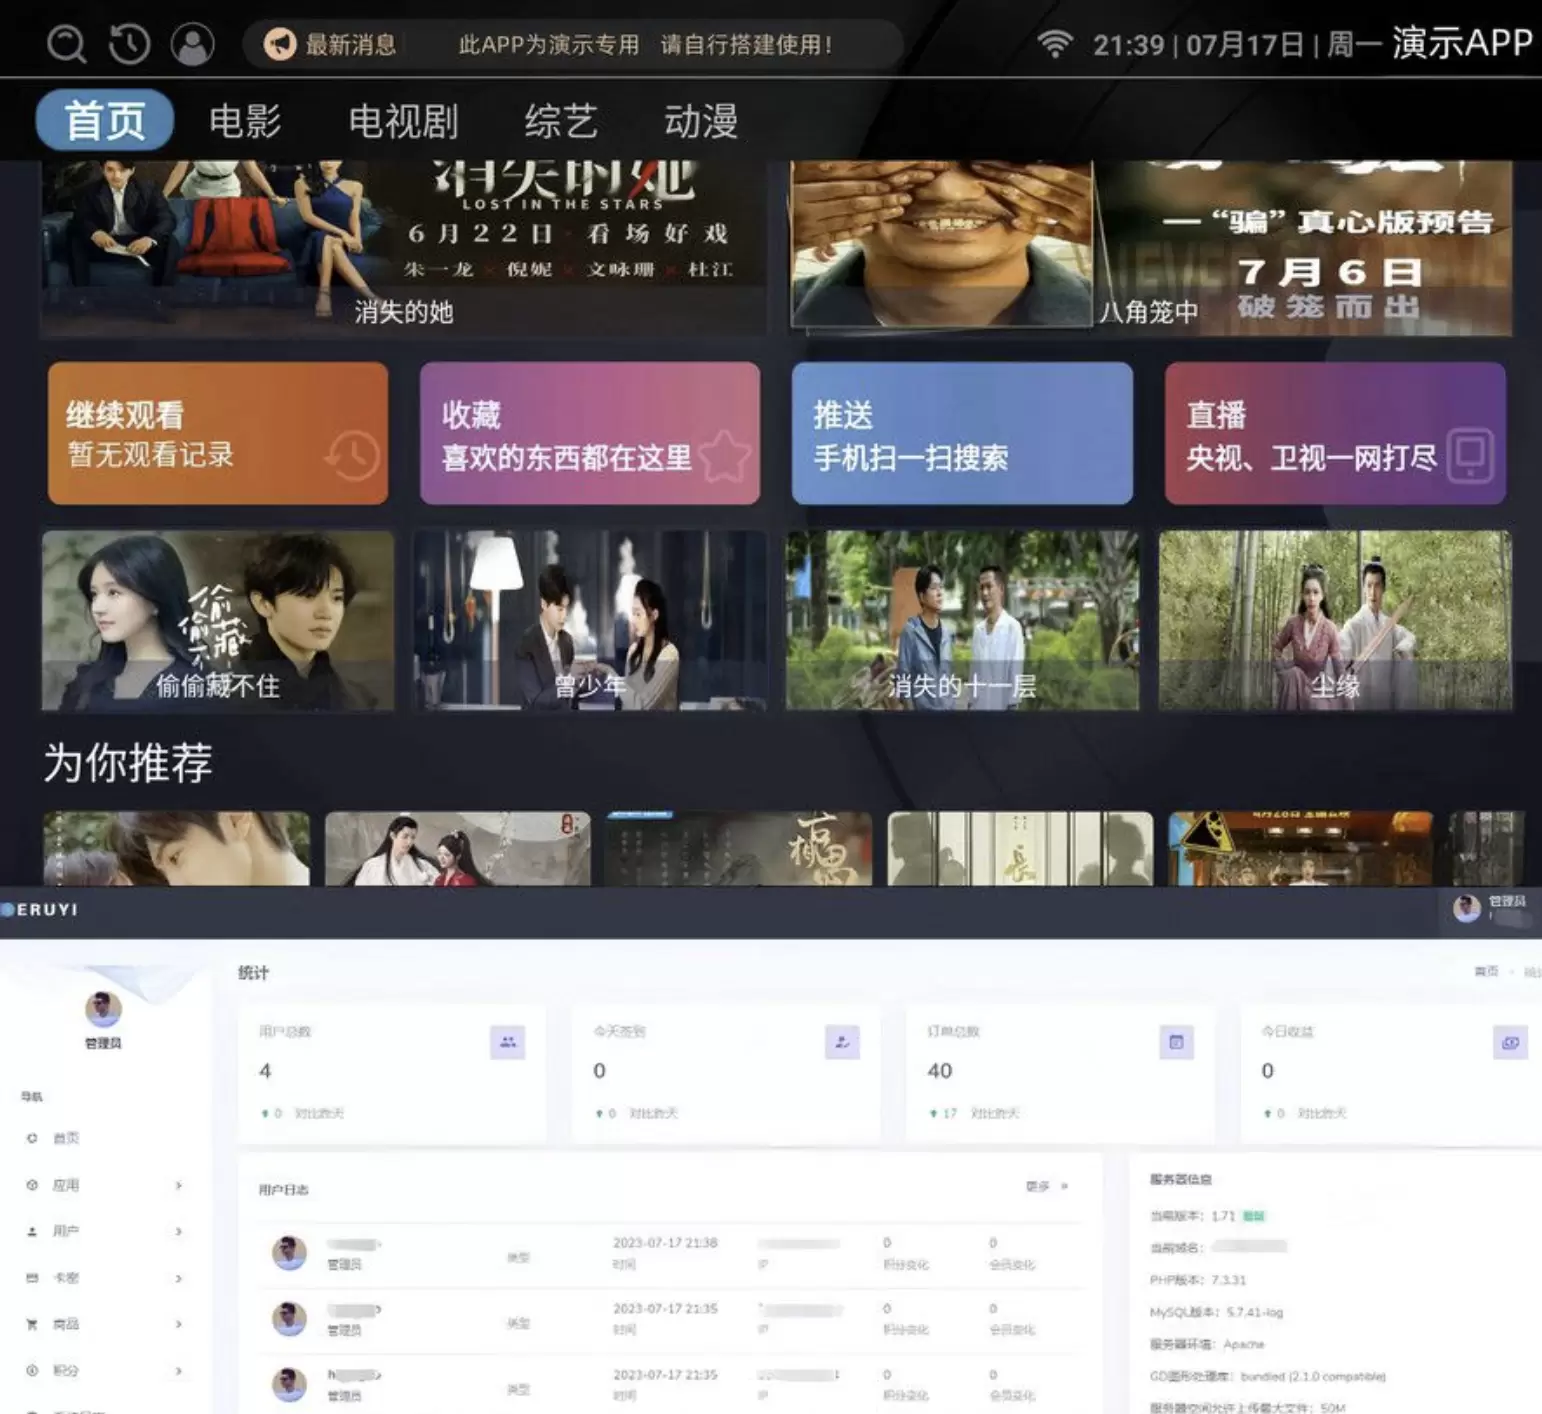Expand the 积分 sidebar menu chevron
Screen dimensions: 1542x1414
(x=179, y=1370)
